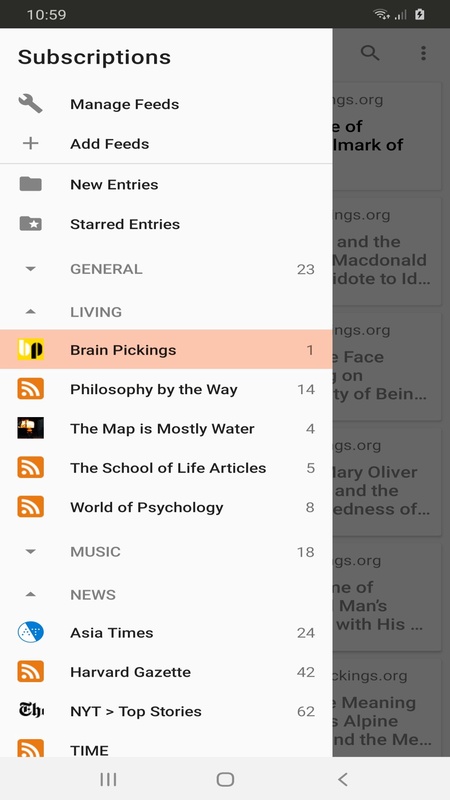Tap the Android home navigation button

[x=225, y=779]
